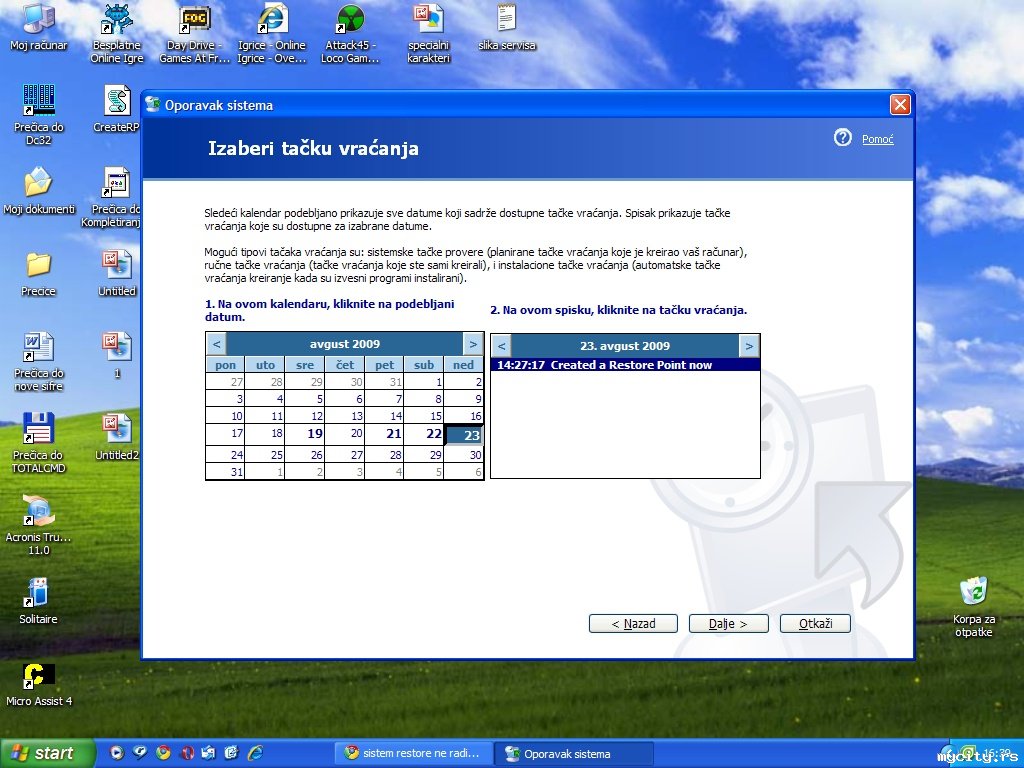Open Igrice Online shortcut icon

coord(272,33)
